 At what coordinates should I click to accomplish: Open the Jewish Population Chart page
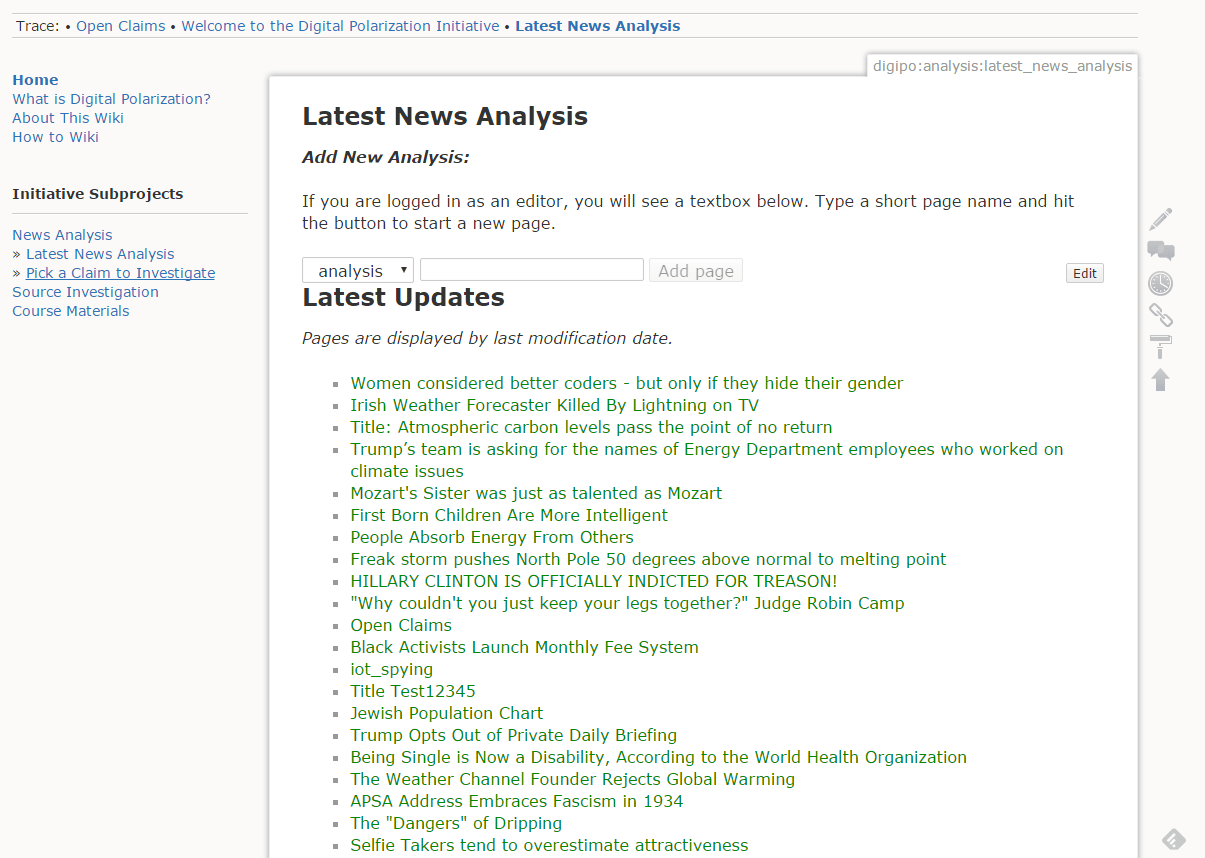[x=446, y=713]
